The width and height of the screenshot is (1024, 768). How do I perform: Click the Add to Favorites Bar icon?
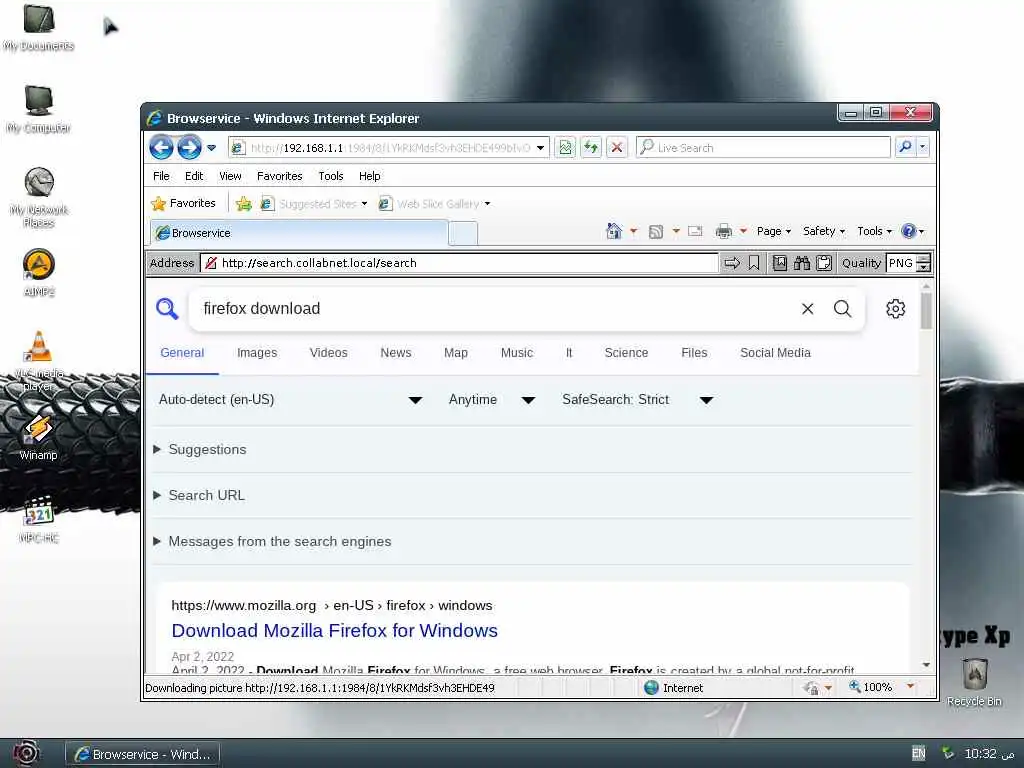pos(244,204)
